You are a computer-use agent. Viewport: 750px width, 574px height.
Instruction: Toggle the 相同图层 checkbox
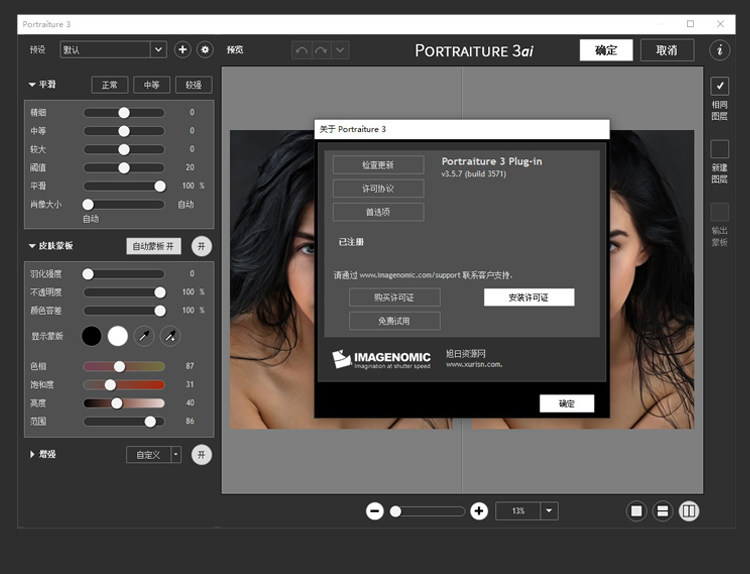[x=719, y=86]
